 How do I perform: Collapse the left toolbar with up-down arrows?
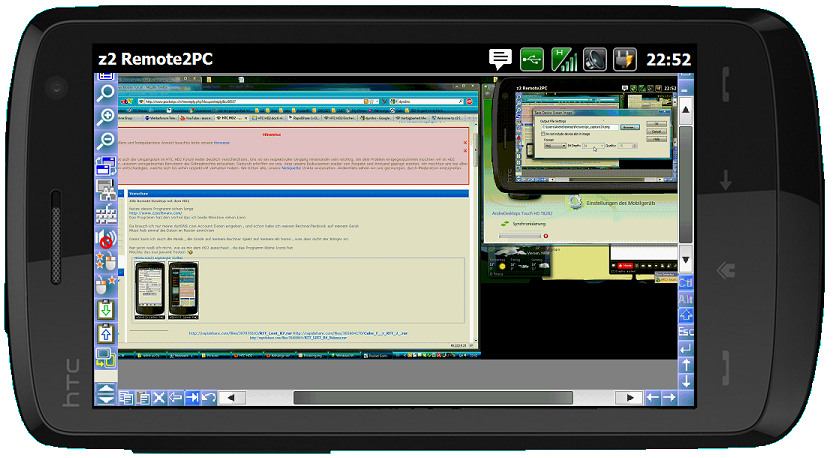105,394
